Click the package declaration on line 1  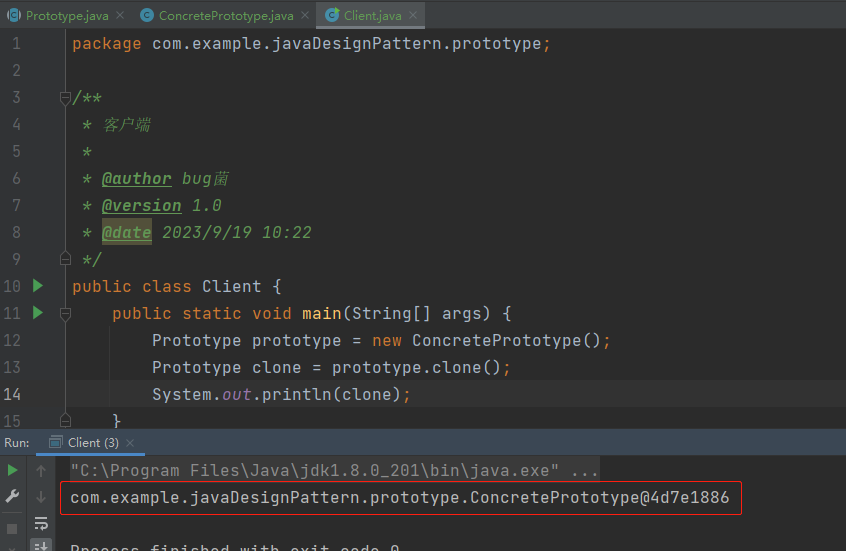click(311, 44)
